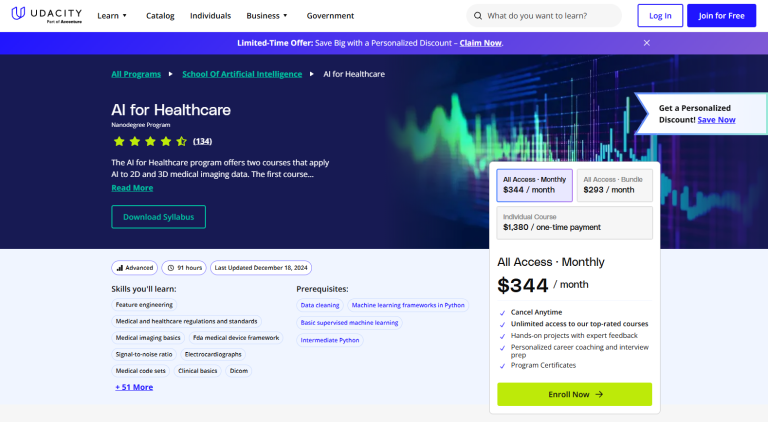Click Save Now discount link
The width and height of the screenshot is (768, 422).
[x=716, y=120]
